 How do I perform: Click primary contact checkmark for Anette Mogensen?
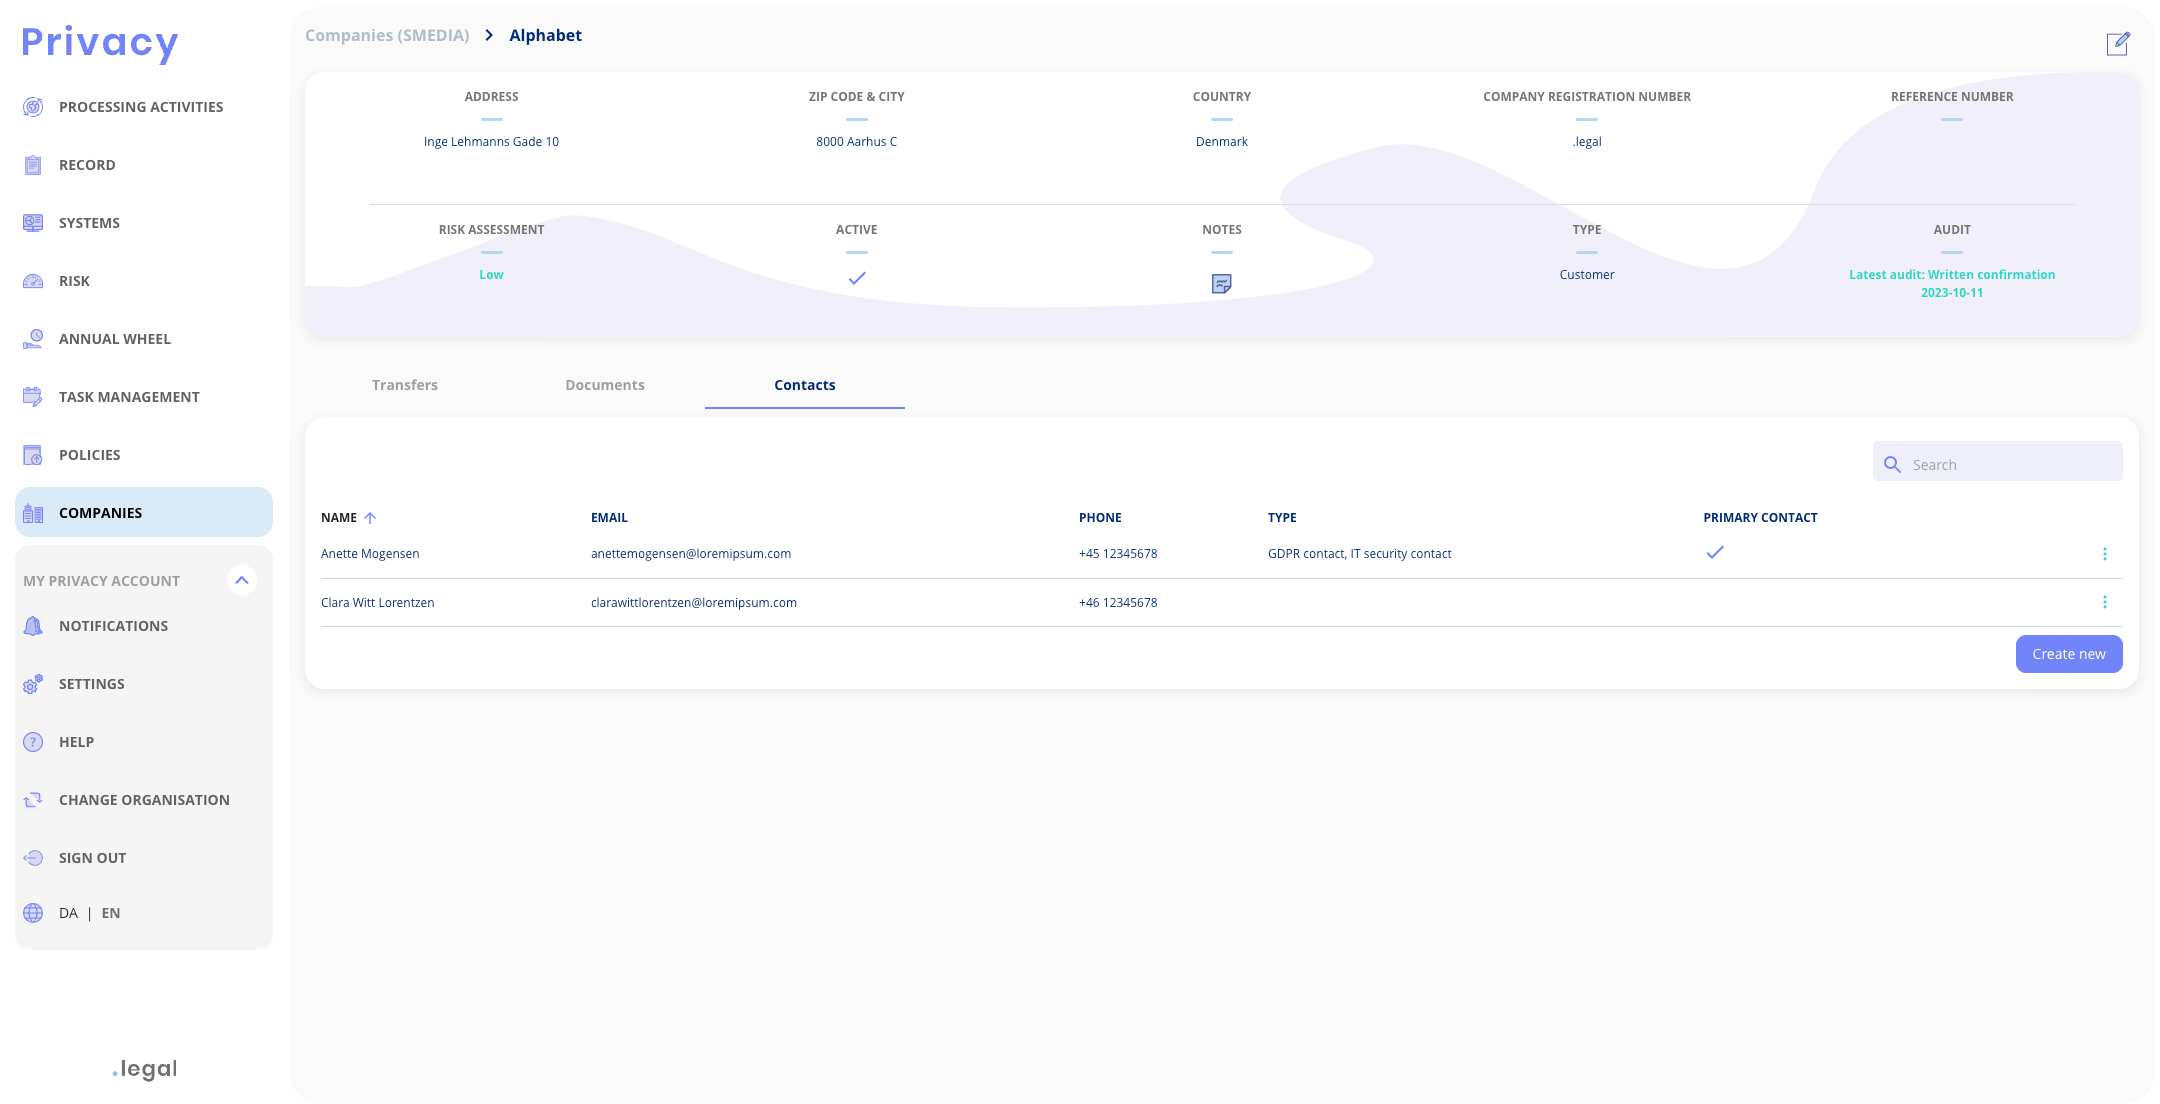(1715, 552)
